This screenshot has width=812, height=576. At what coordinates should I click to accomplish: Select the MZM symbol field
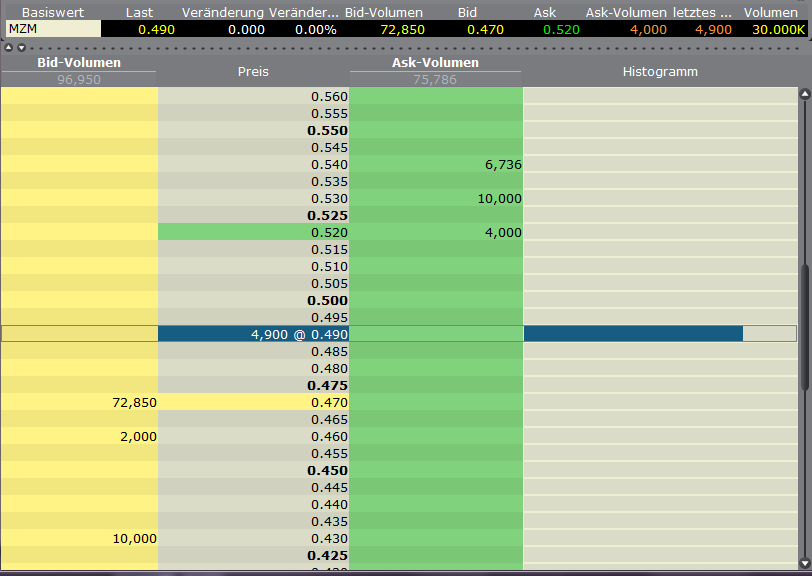[x=52, y=29]
